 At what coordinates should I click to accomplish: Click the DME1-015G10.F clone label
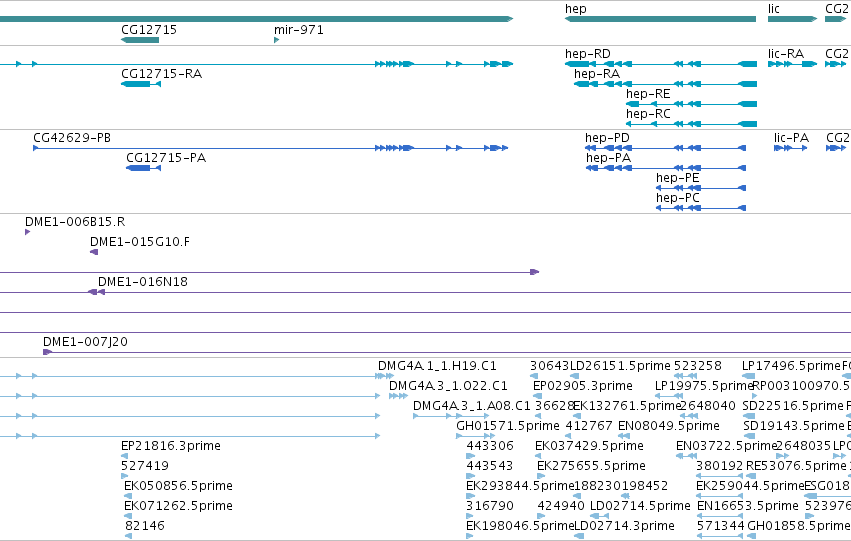point(140,242)
